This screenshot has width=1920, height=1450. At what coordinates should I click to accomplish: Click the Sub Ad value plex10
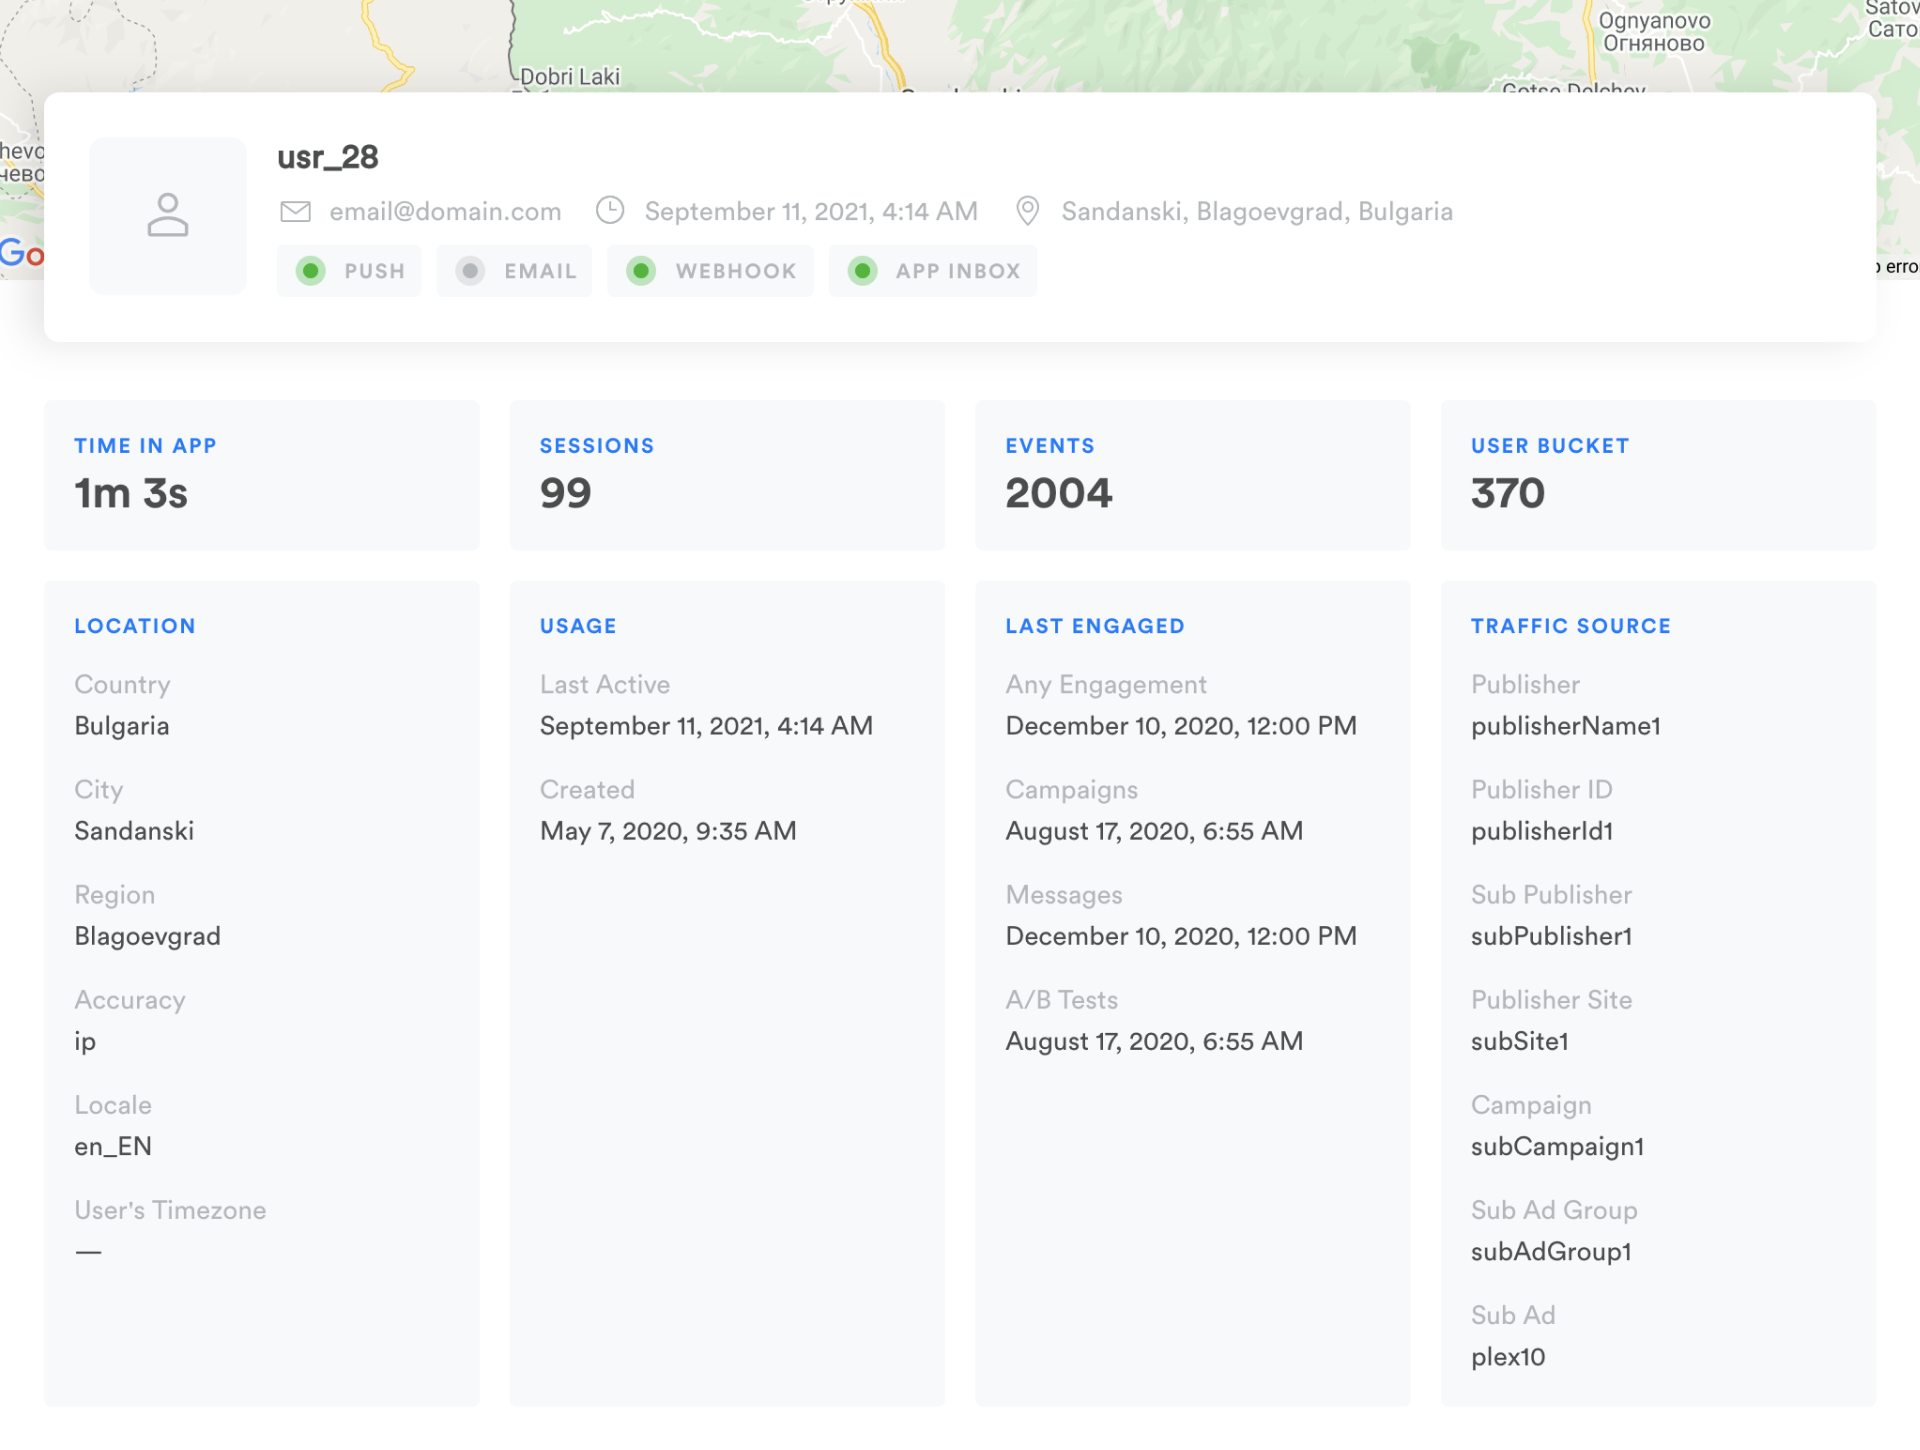(x=1508, y=1357)
